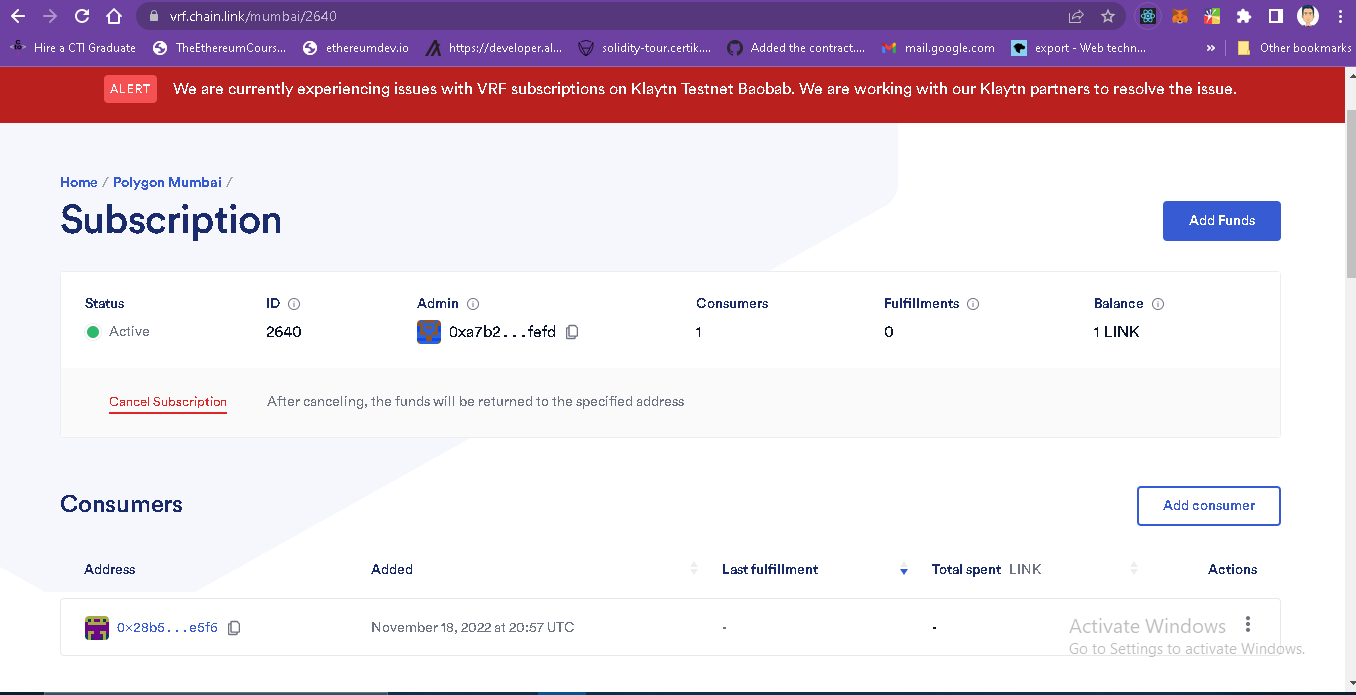
Task: Click the 1 LINK balance value
Action: tap(1116, 332)
